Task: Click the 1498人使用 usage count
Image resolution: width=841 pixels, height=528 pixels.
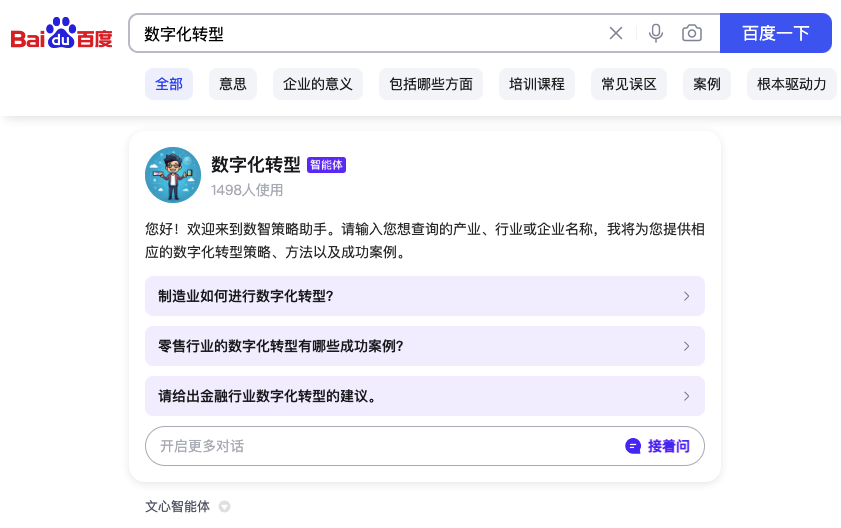Action: (x=247, y=190)
